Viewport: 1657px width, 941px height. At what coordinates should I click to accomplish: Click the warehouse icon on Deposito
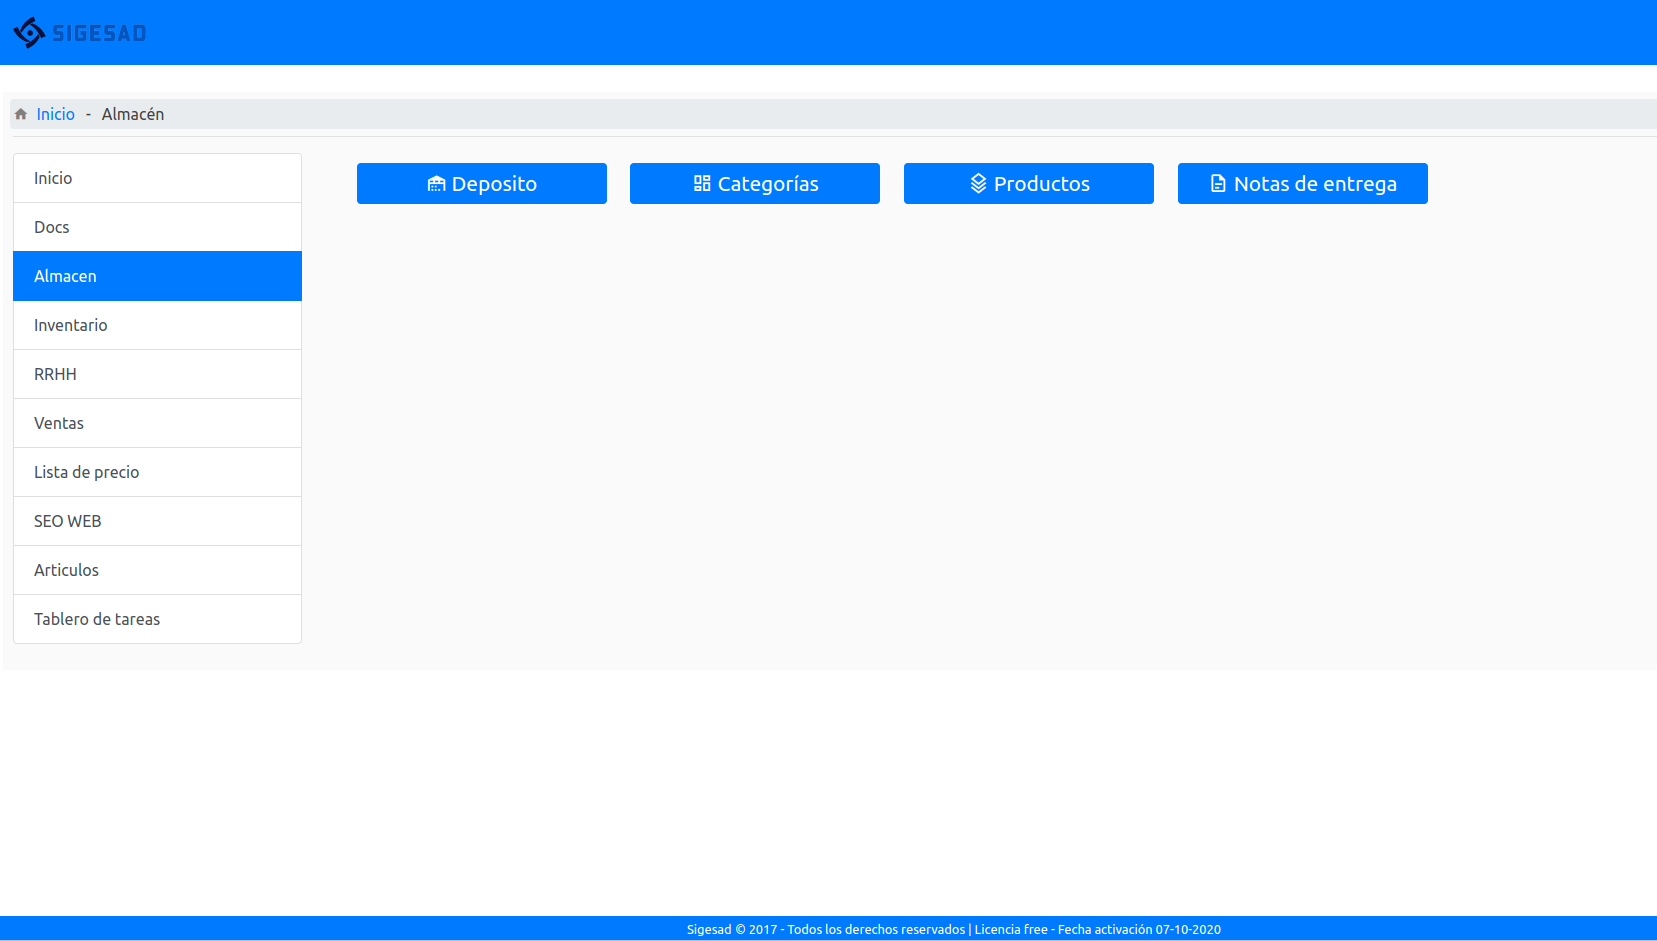(436, 184)
